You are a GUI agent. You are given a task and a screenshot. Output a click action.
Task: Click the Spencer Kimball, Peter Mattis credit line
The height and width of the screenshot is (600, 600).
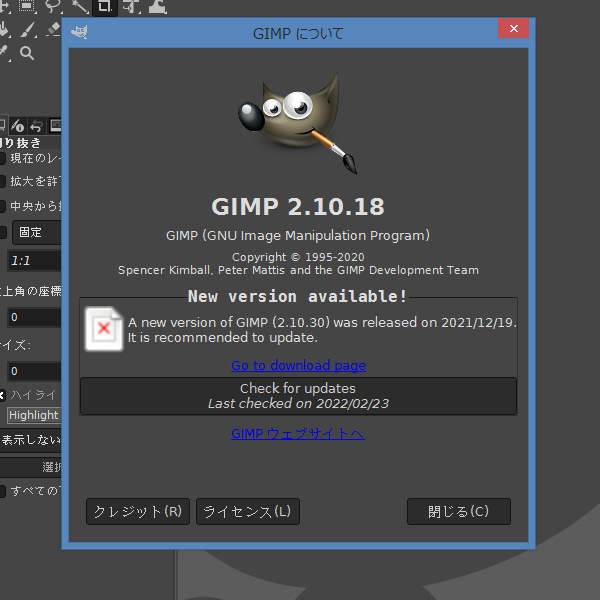(x=298, y=271)
